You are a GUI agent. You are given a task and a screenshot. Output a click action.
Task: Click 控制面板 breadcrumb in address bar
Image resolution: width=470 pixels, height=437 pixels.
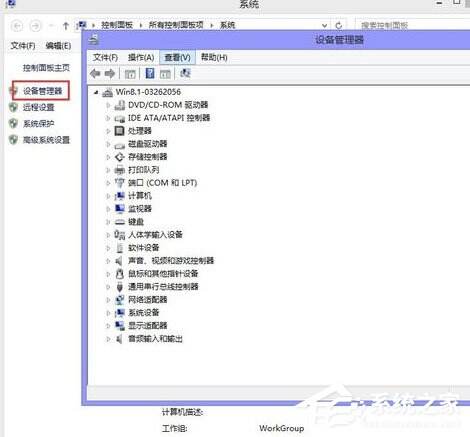[117, 25]
